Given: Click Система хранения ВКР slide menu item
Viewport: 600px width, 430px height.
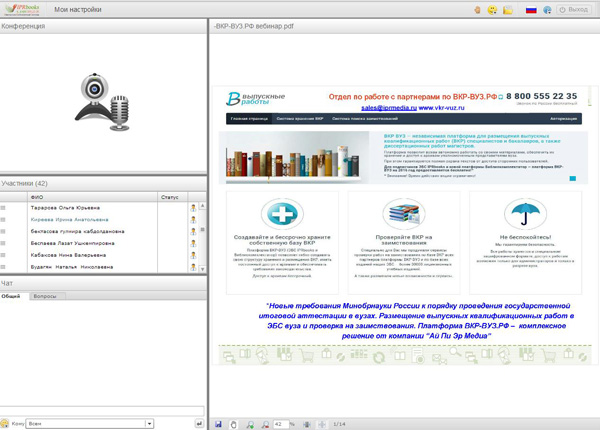Looking at the screenshot, I should 300,119.
